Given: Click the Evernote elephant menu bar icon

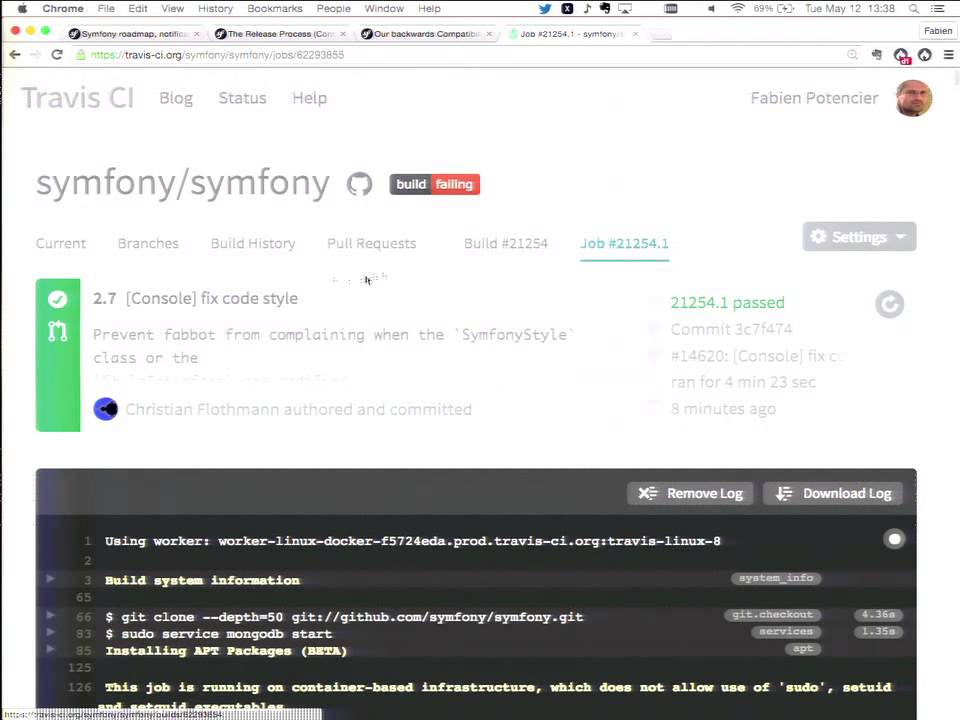Looking at the screenshot, I should click(x=605, y=9).
